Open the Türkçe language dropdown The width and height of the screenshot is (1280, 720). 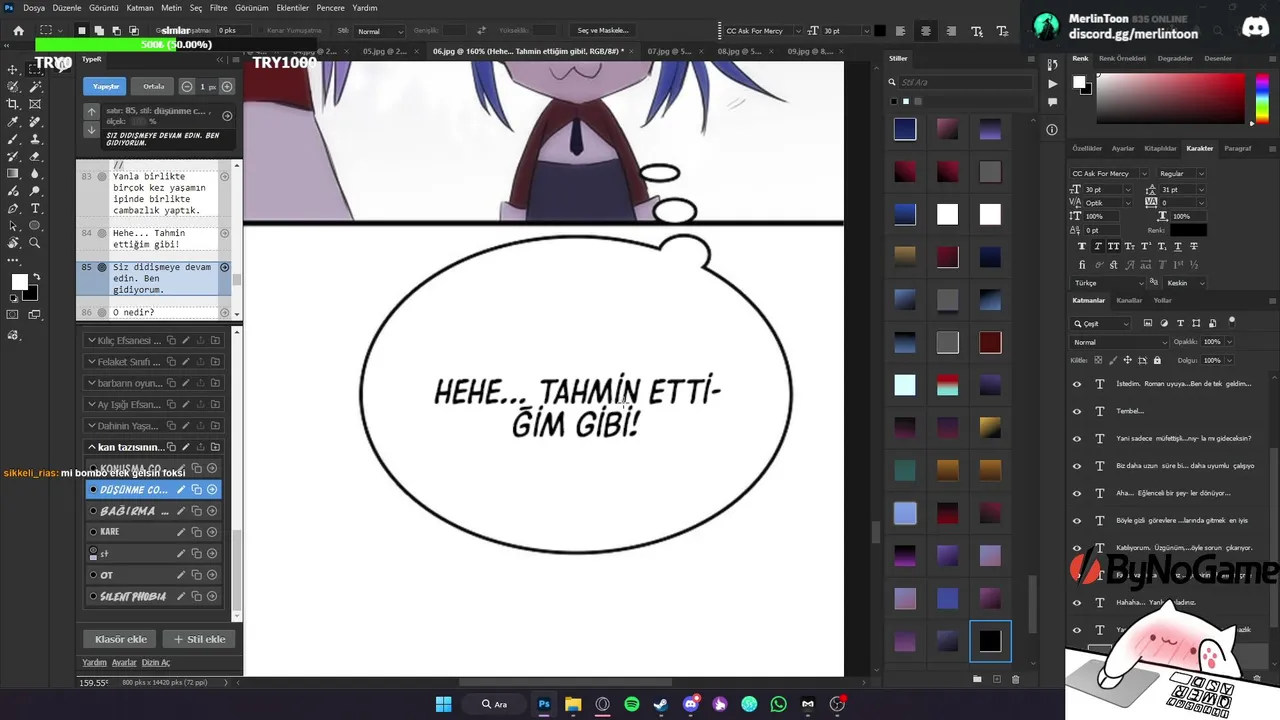tap(1106, 283)
